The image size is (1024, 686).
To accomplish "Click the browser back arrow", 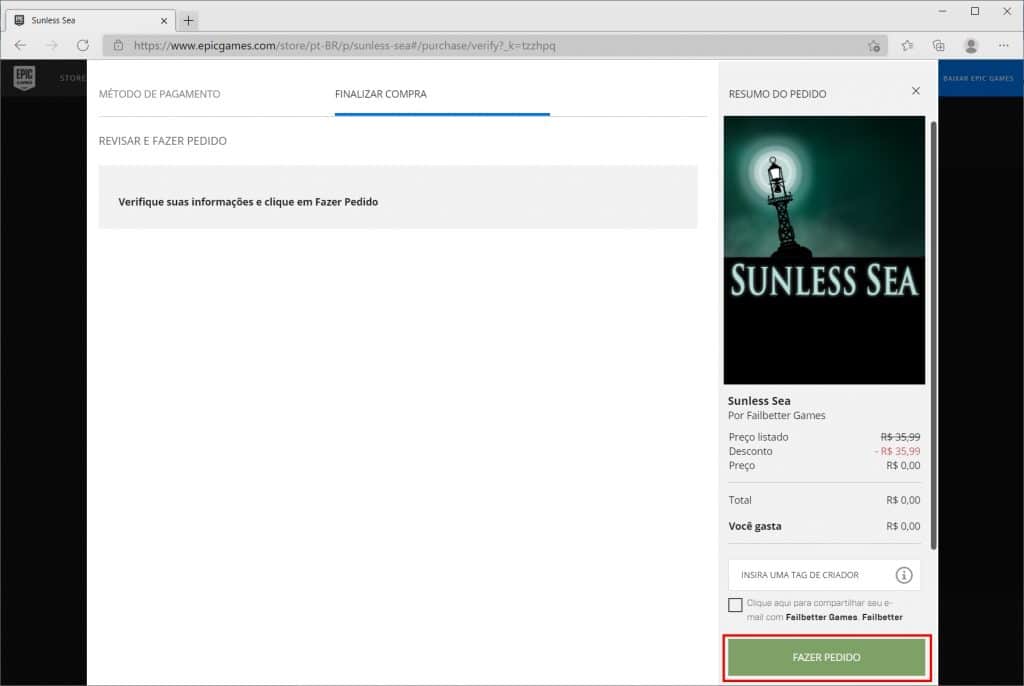I will point(20,46).
